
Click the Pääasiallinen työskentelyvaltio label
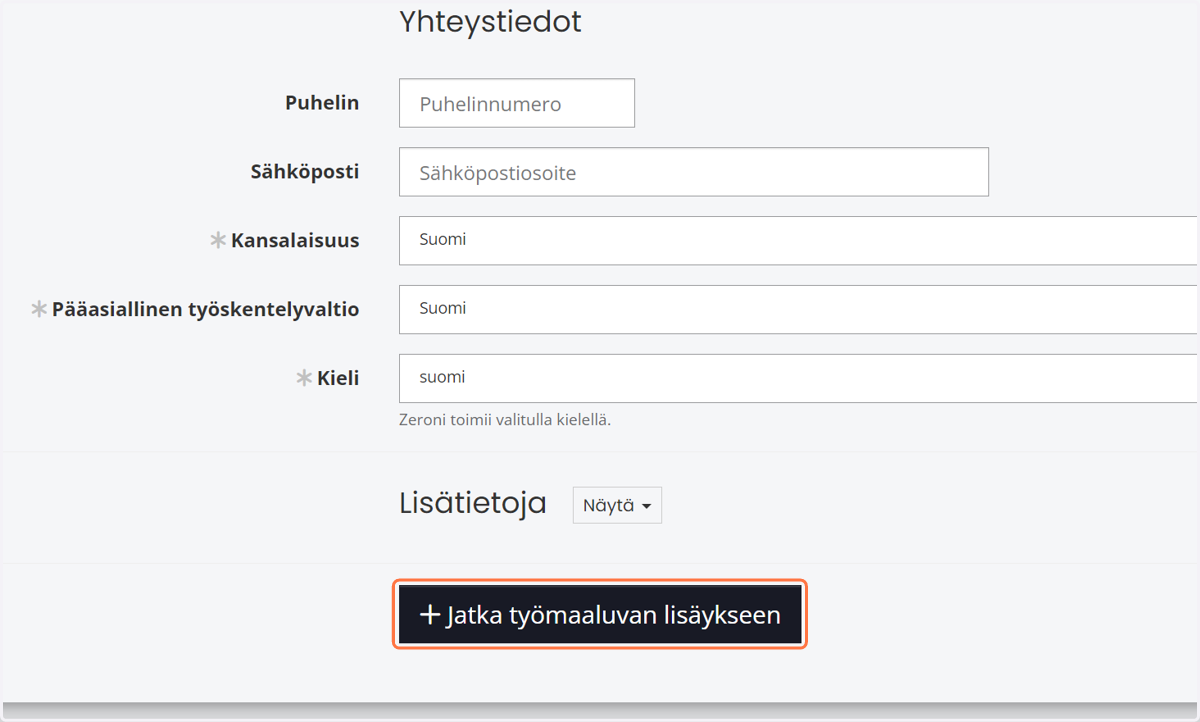point(206,309)
